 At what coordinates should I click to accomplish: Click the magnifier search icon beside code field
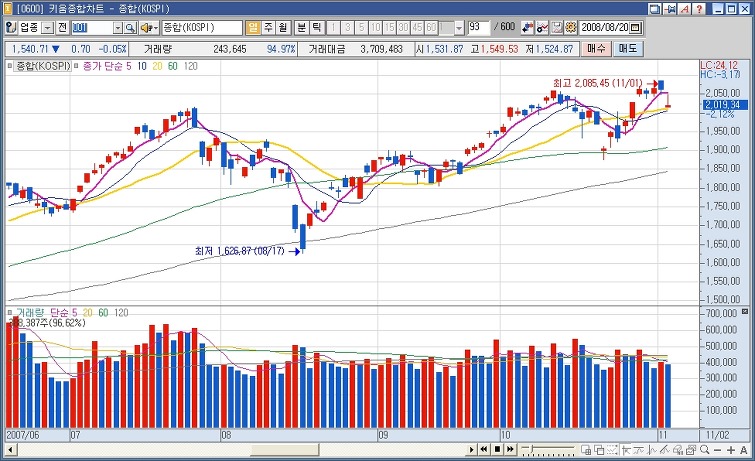click(130, 26)
